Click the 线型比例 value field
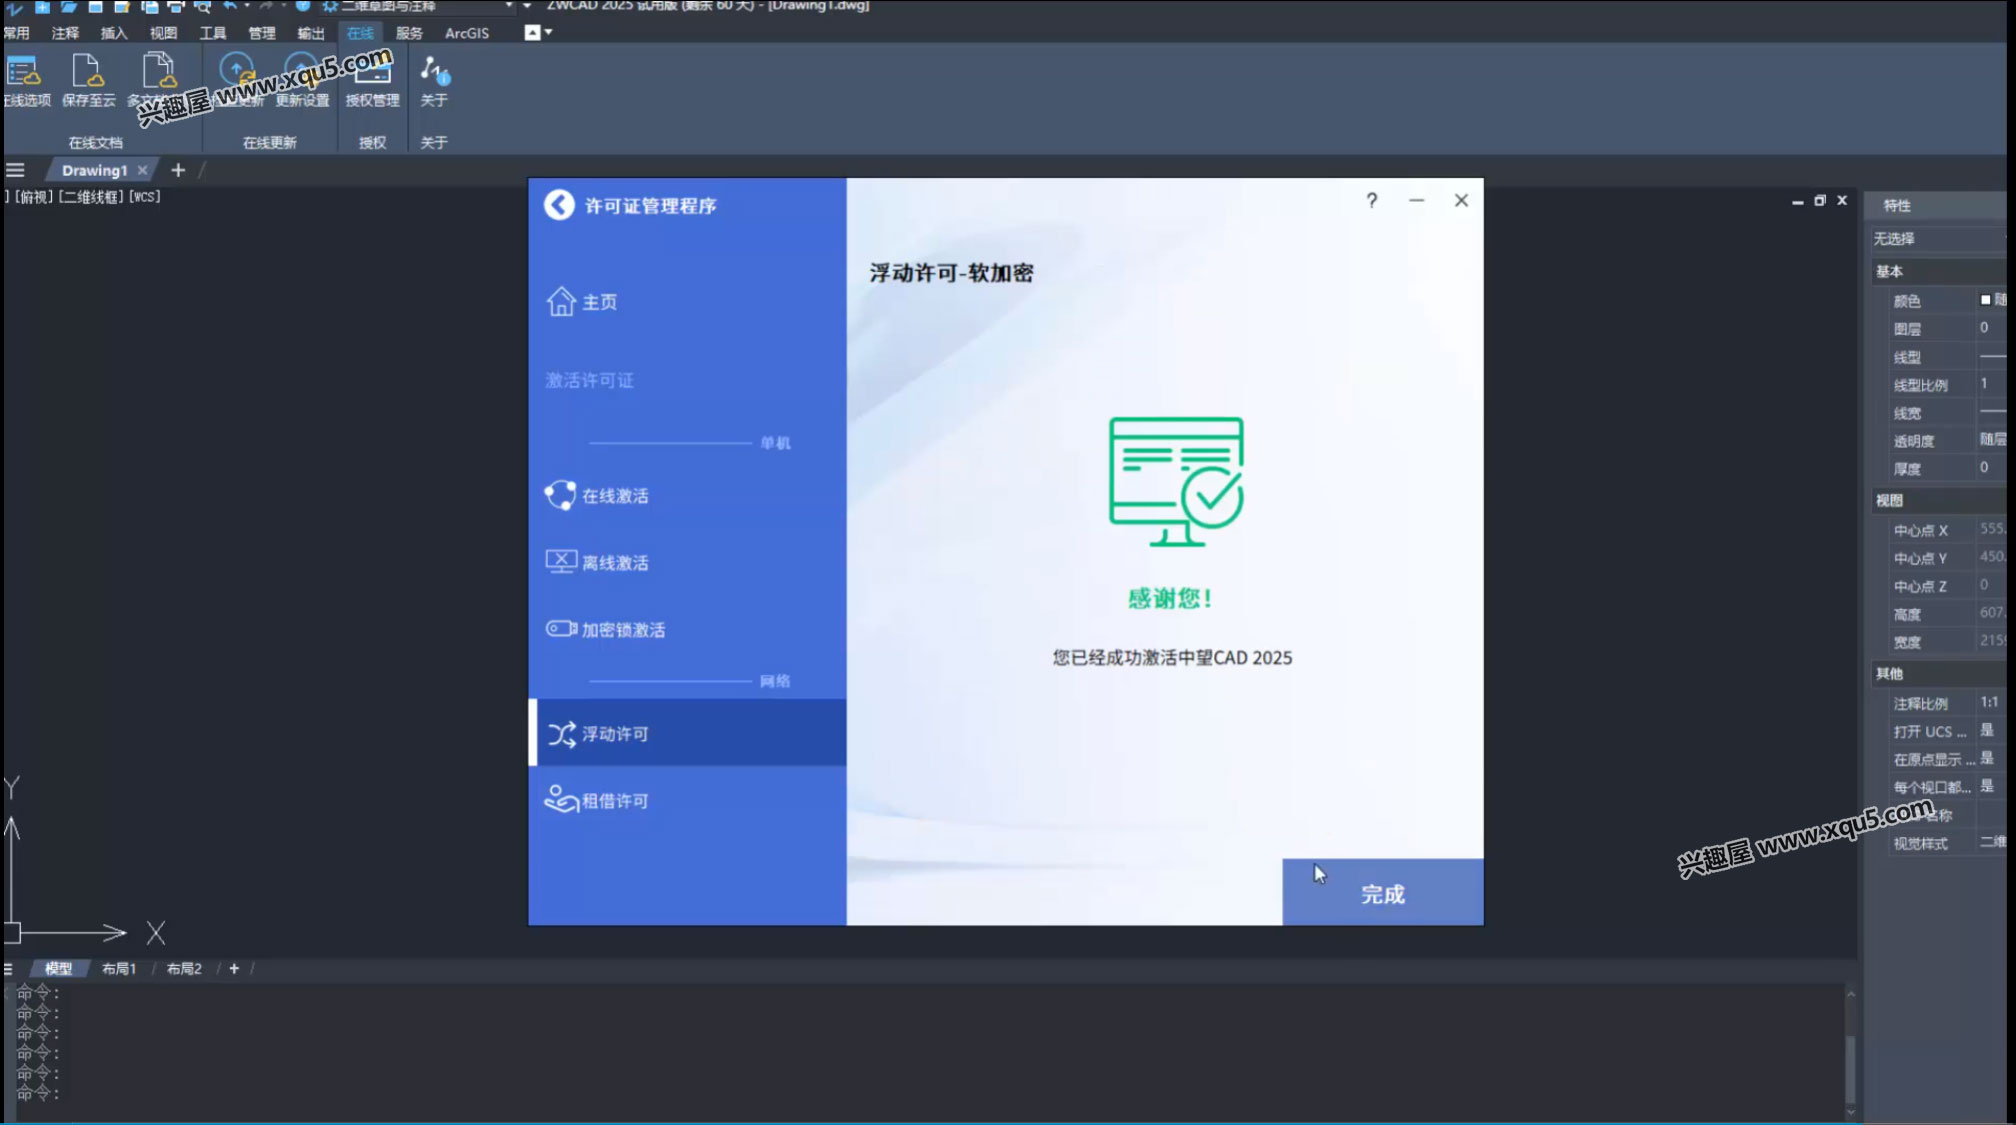Image resolution: width=2016 pixels, height=1125 pixels. coord(1993,384)
